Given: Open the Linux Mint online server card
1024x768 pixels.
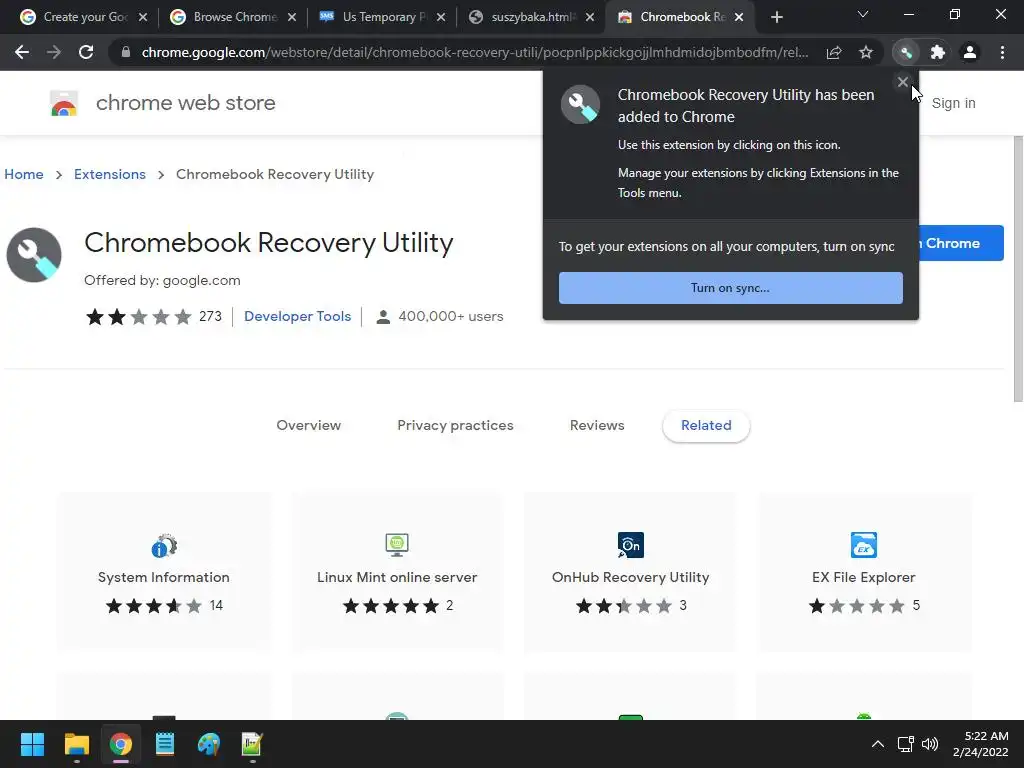Looking at the screenshot, I should tap(397, 572).
